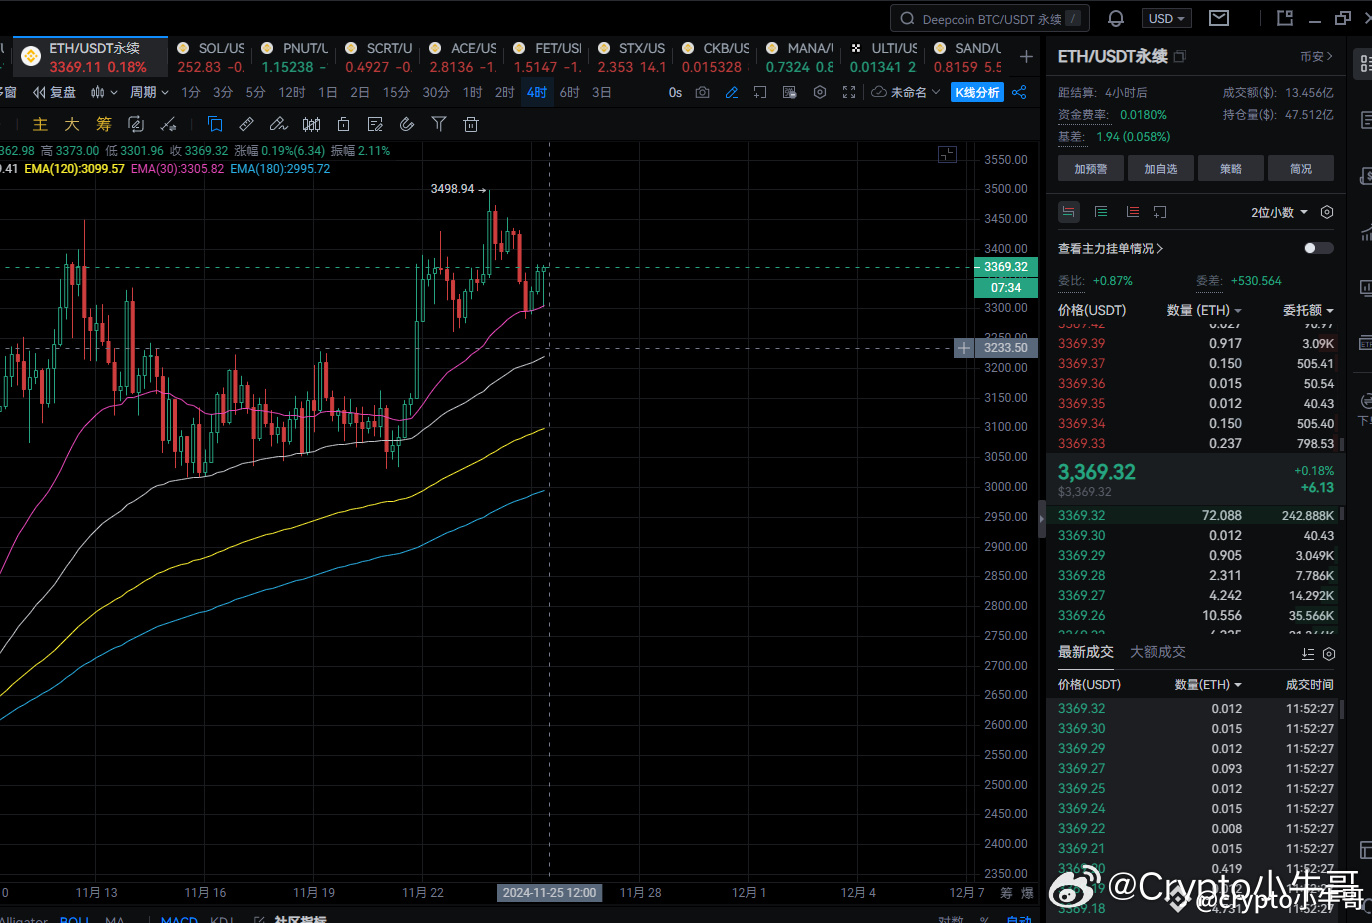The image size is (1372, 923).
Task: Activate the magnet snapping tool
Action: tap(407, 124)
